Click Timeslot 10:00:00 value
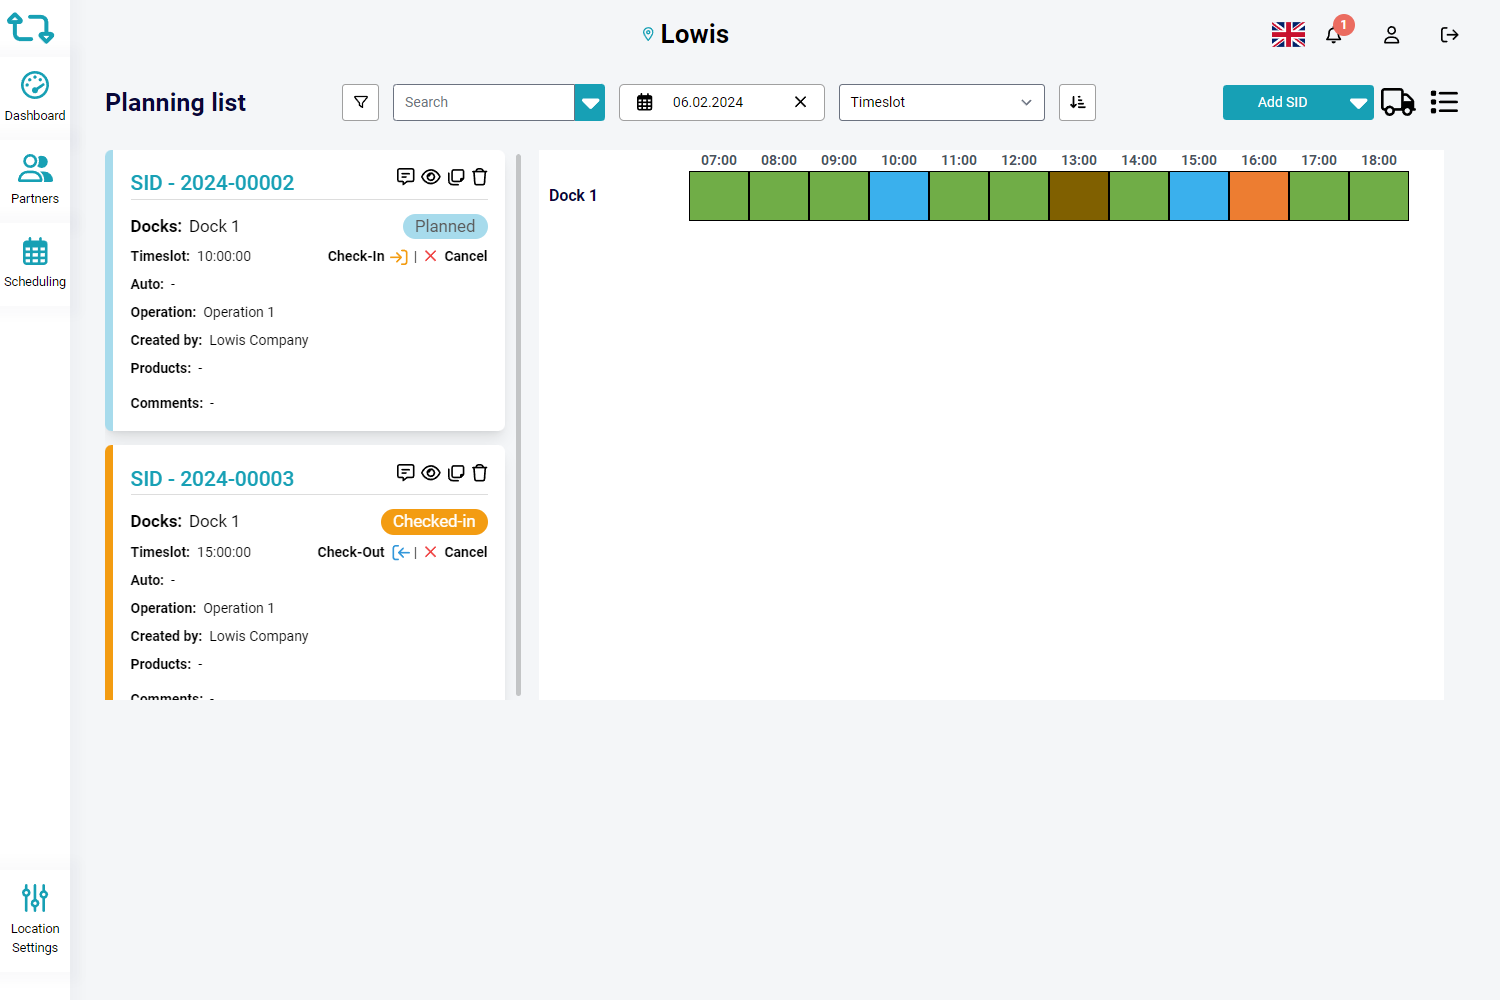 click(x=224, y=257)
